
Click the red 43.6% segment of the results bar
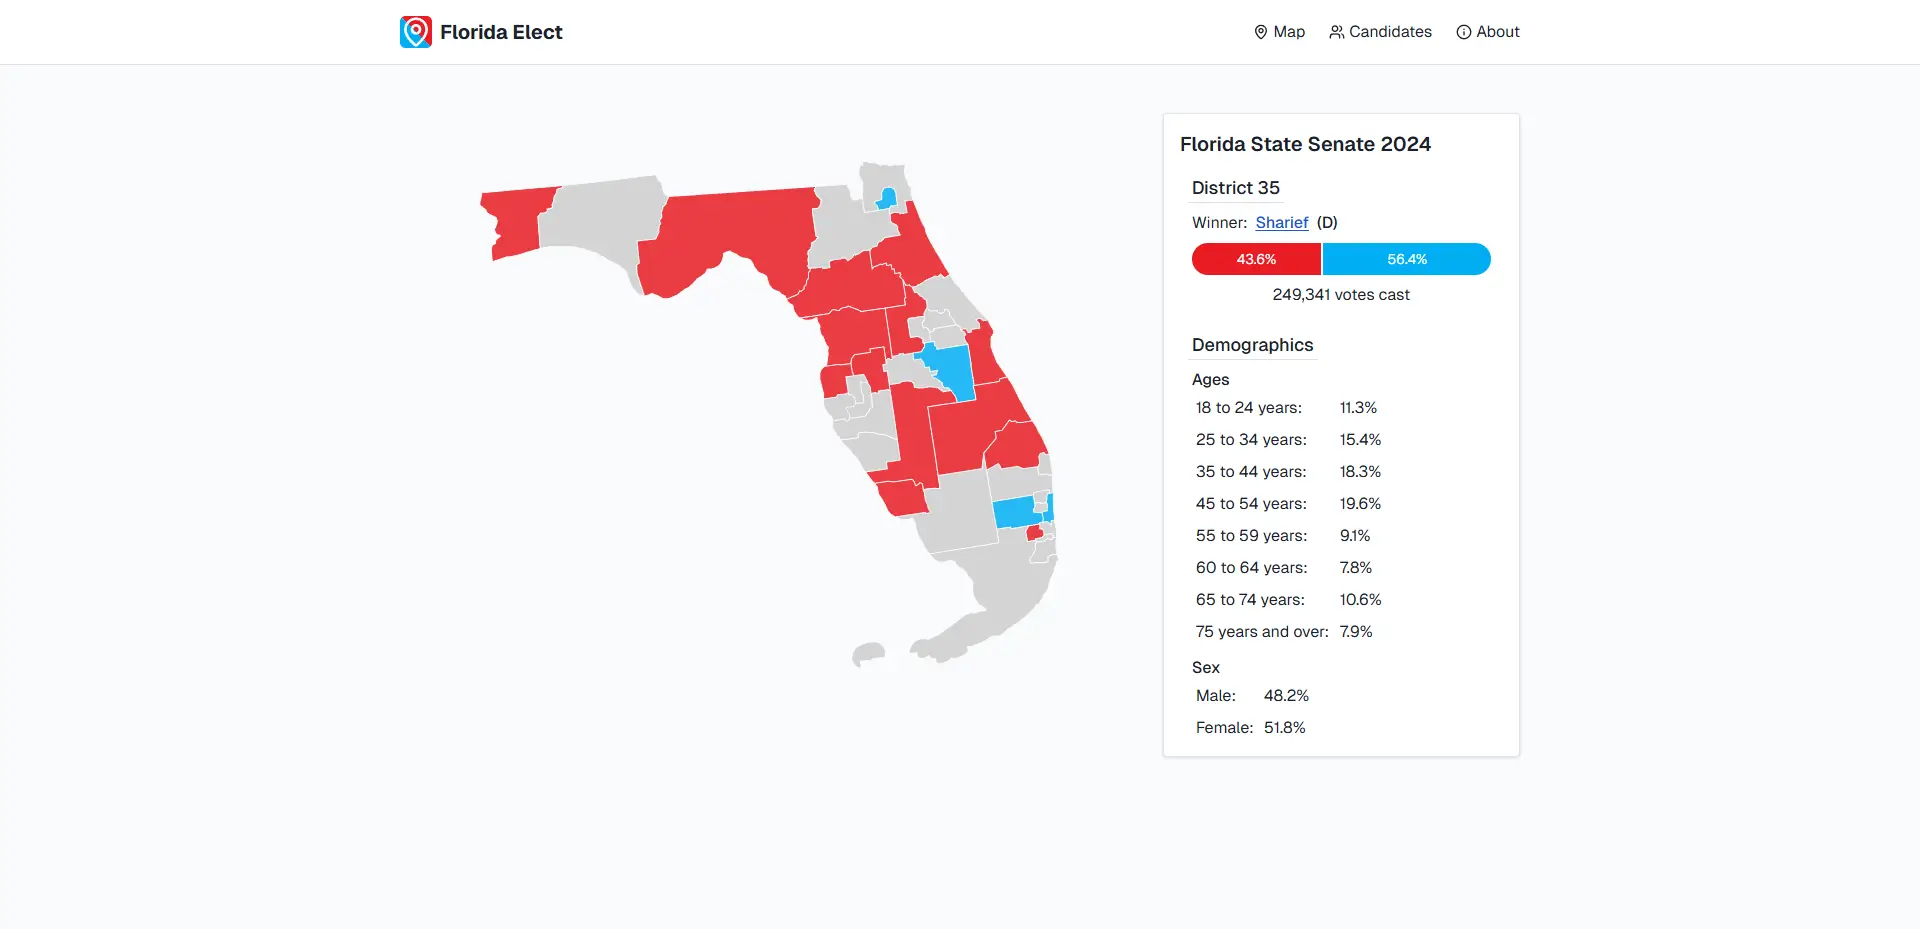click(x=1255, y=258)
